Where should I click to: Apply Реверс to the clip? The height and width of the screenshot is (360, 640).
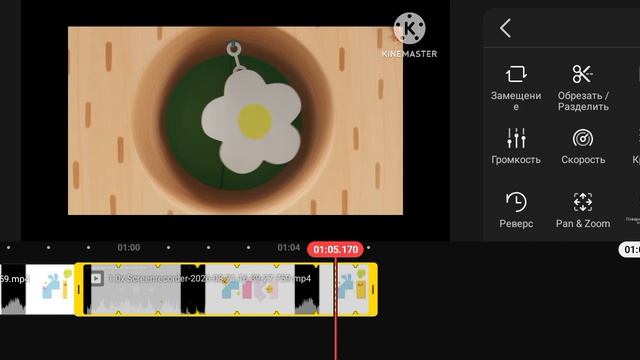(x=516, y=210)
